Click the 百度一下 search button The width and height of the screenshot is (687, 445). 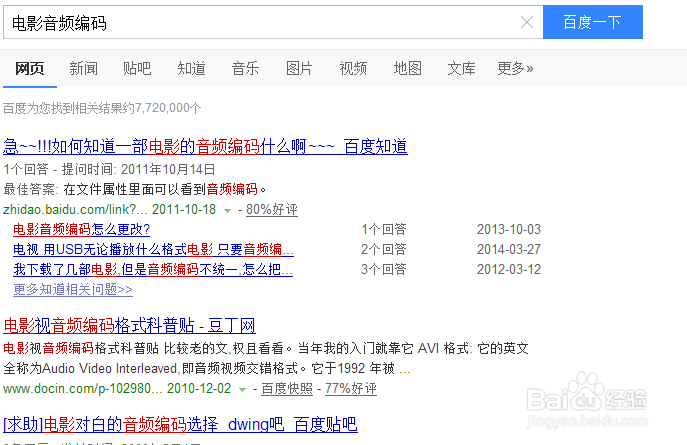click(593, 22)
